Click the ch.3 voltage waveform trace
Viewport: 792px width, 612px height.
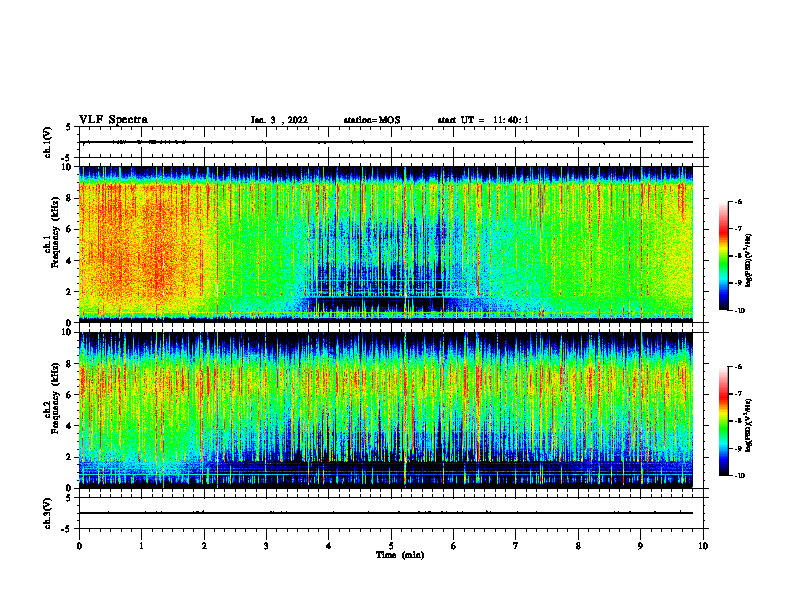pyautogui.click(x=386, y=513)
